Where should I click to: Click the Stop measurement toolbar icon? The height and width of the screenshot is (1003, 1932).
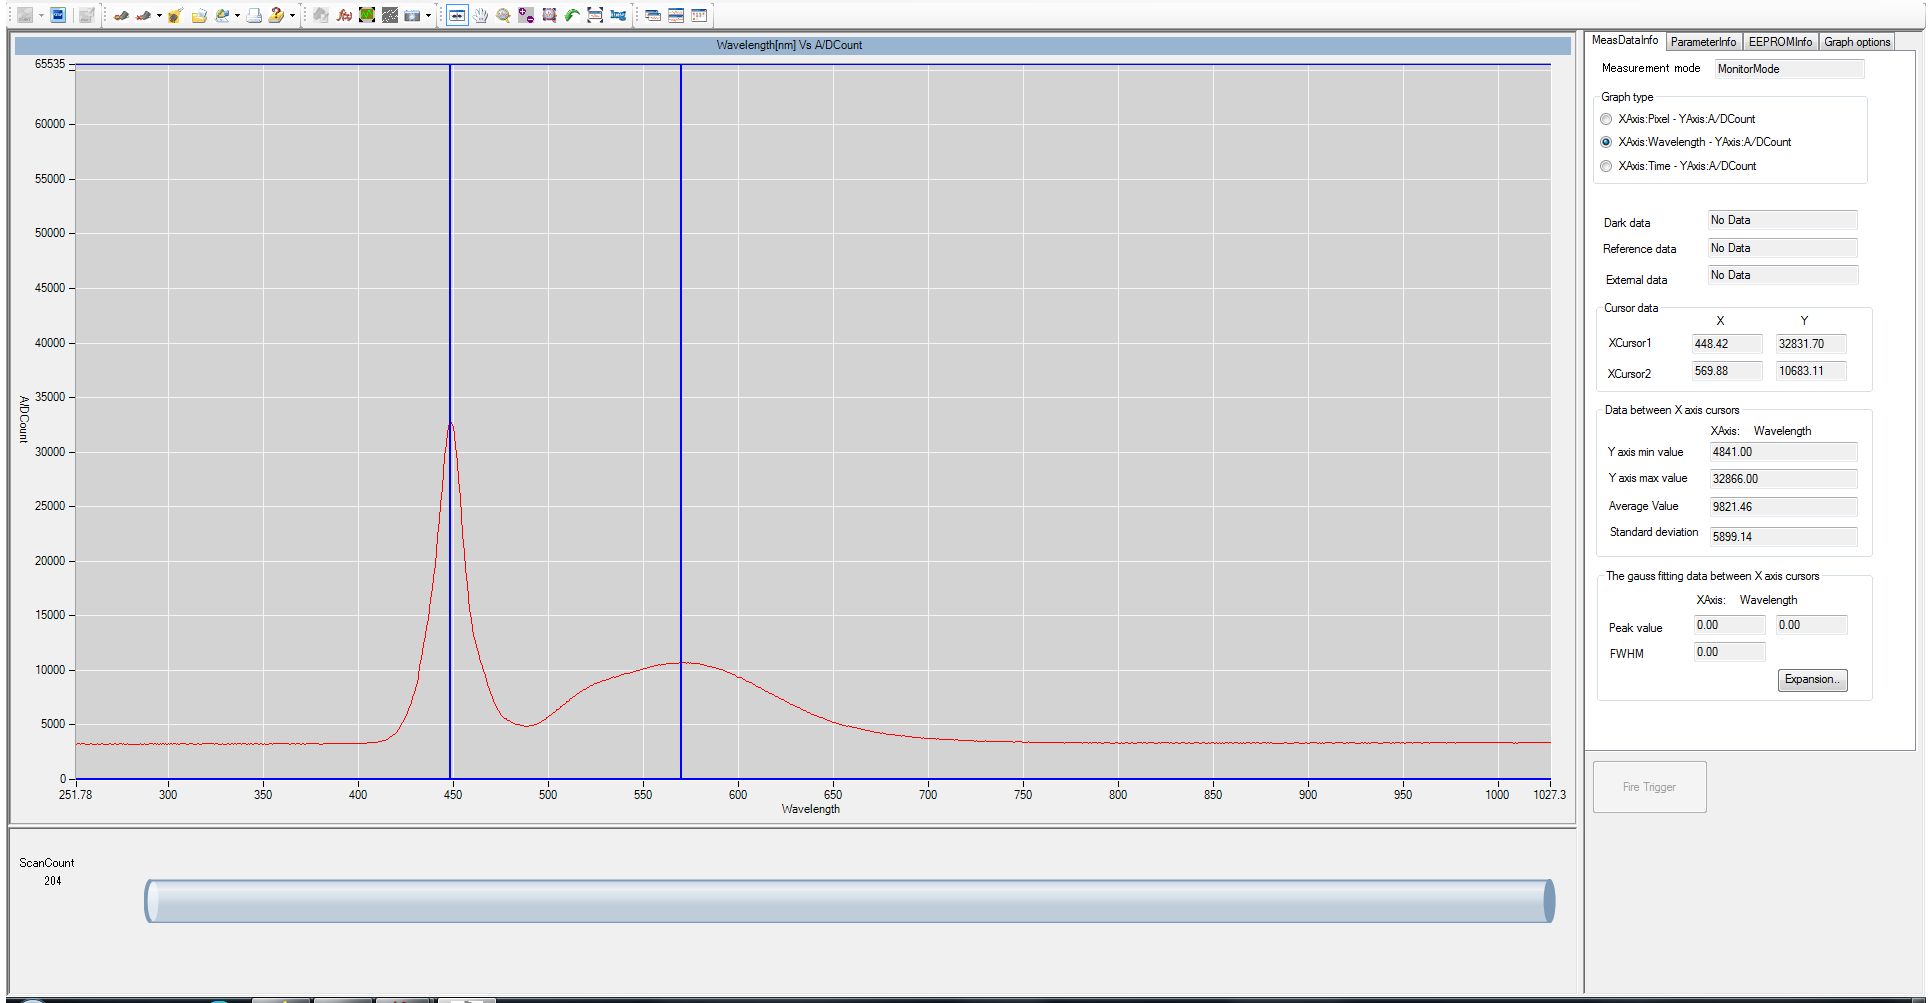tap(58, 15)
